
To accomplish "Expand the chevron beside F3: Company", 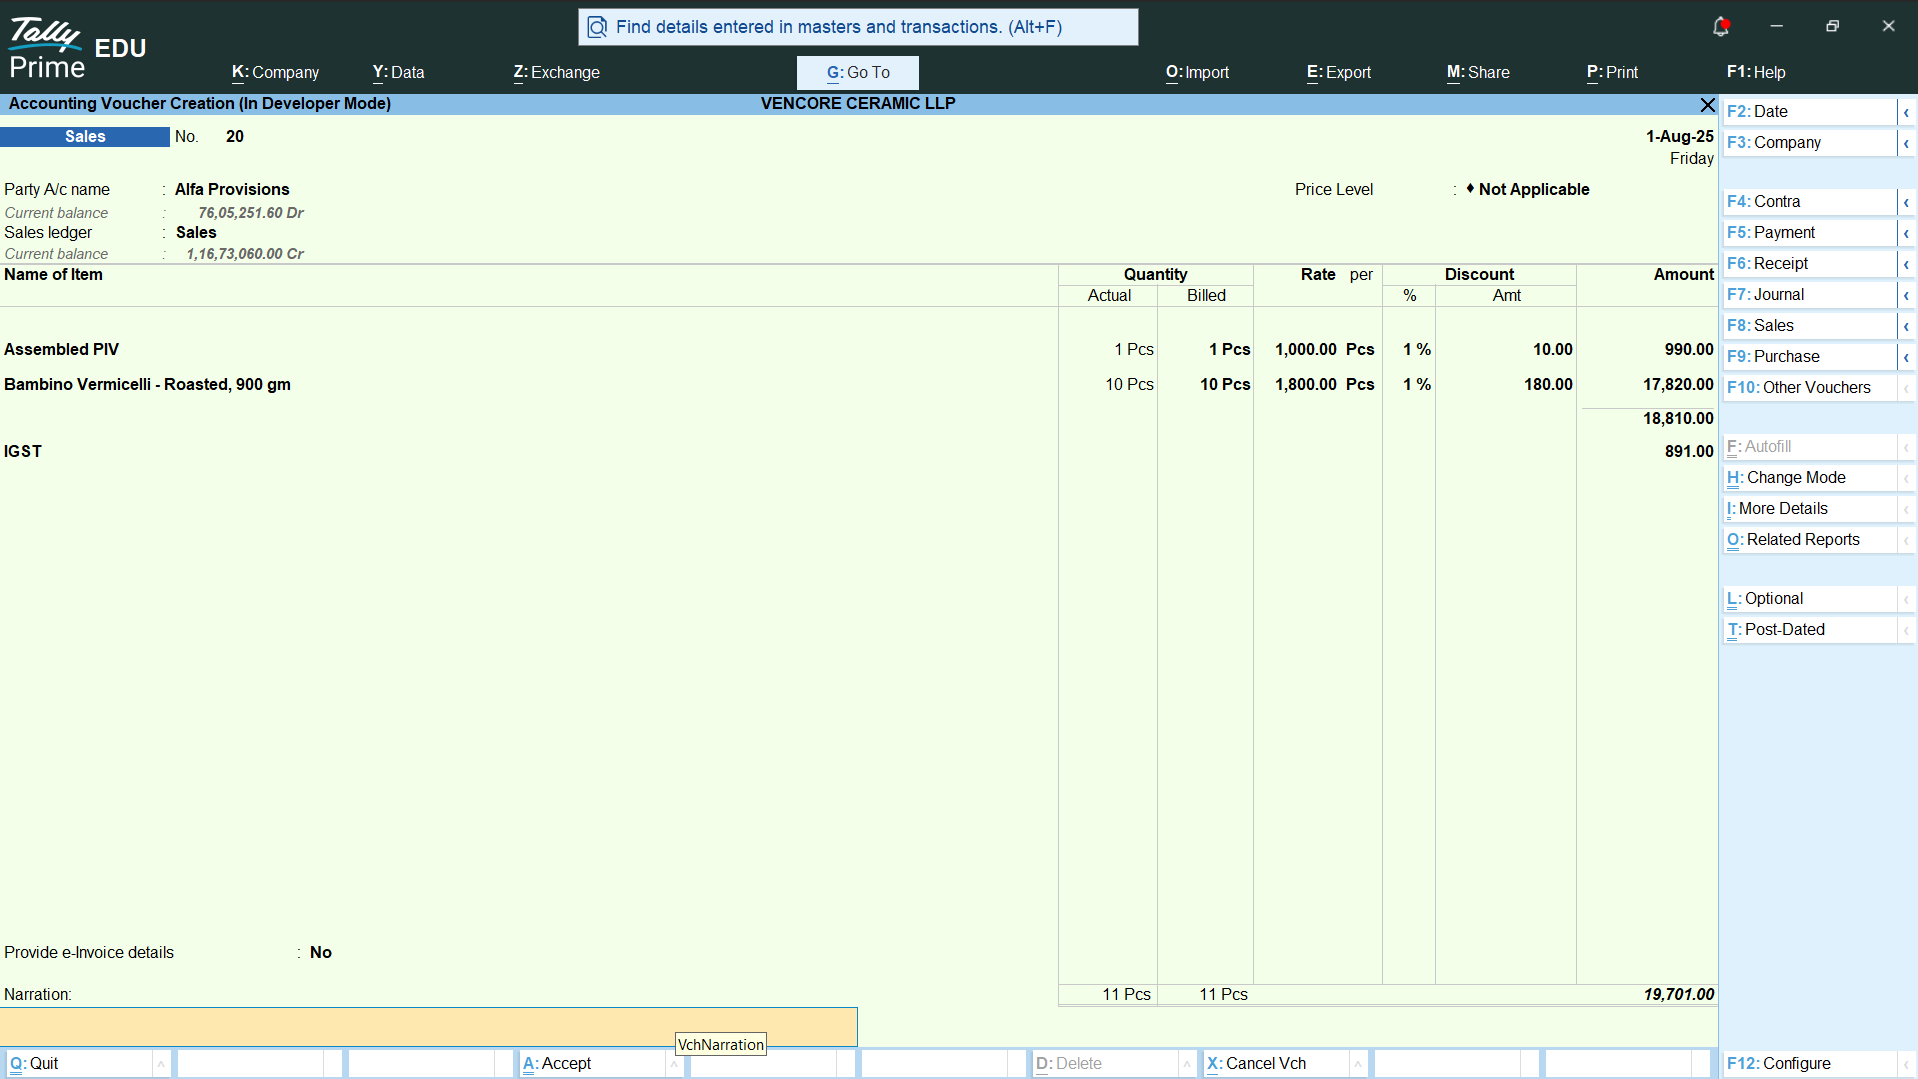I will (x=1906, y=143).
